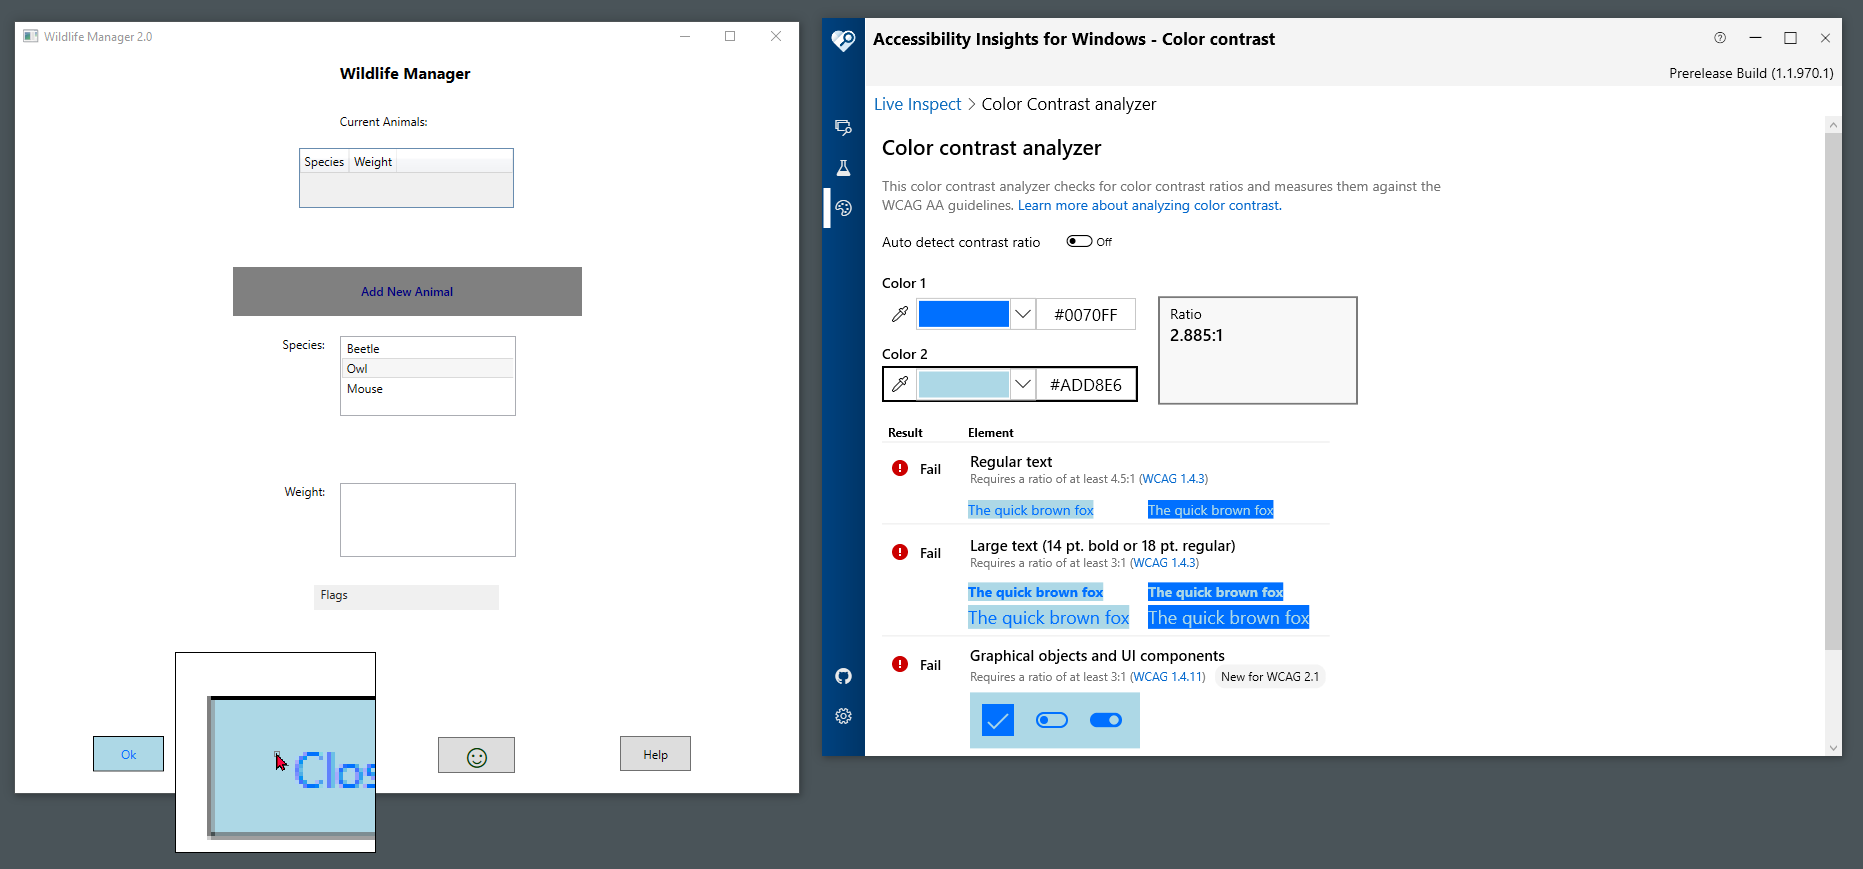Open the WCAG 1.4.3 link under Large text
The width and height of the screenshot is (1863, 869).
(1165, 563)
